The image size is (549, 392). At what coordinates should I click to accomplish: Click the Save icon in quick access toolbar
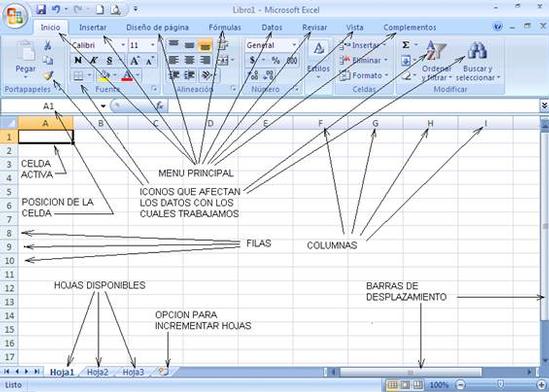[41, 9]
